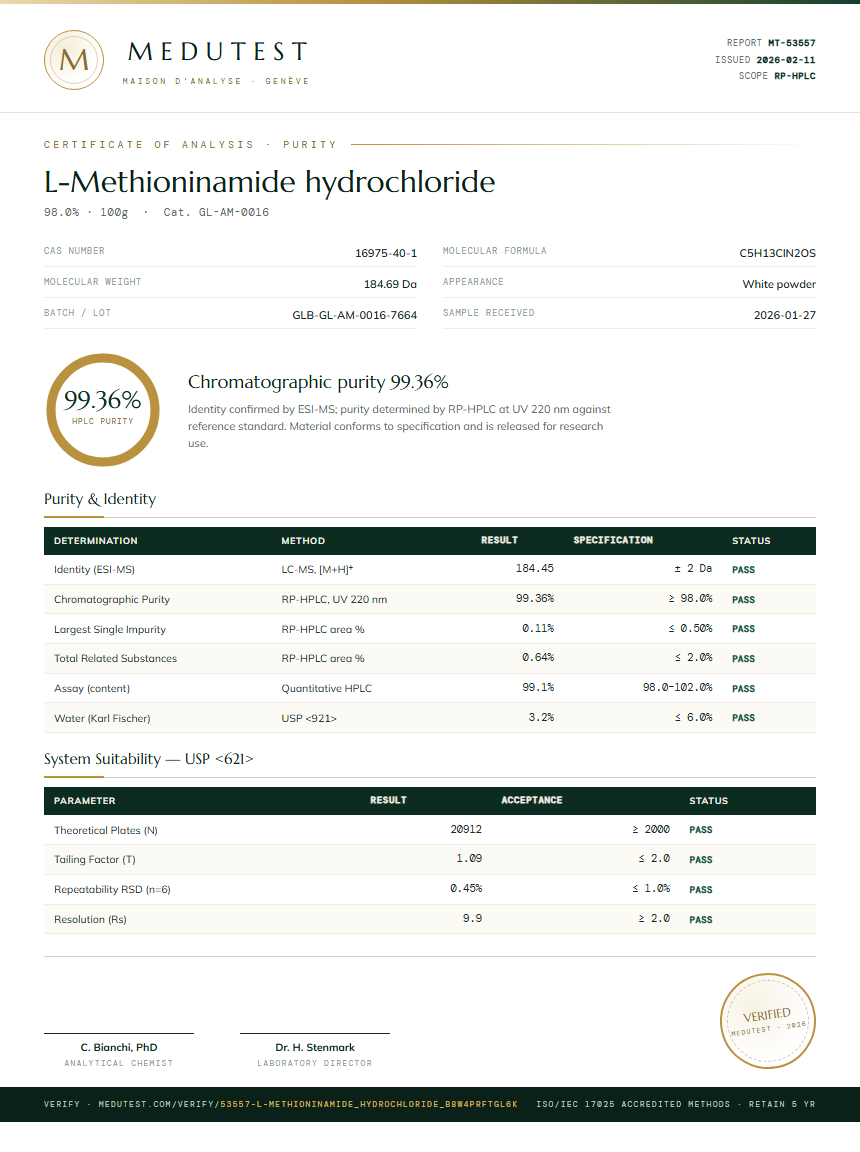This screenshot has height=1152, width=860.
Task: Select scope value RP-HPLC
Action: tap(795, 76)
